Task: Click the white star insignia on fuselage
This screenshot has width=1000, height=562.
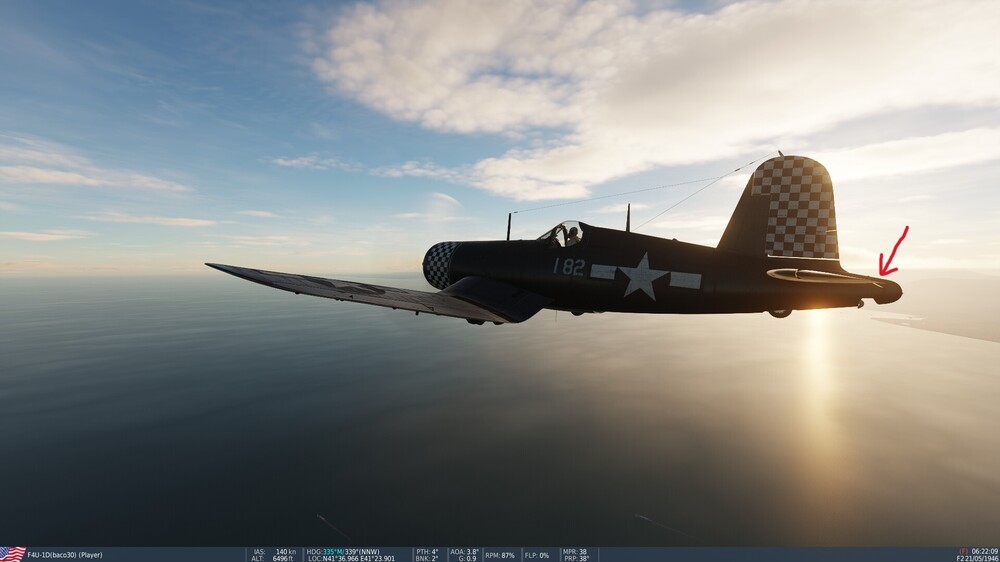Action: pyautogui.click(x=643, y=276)
